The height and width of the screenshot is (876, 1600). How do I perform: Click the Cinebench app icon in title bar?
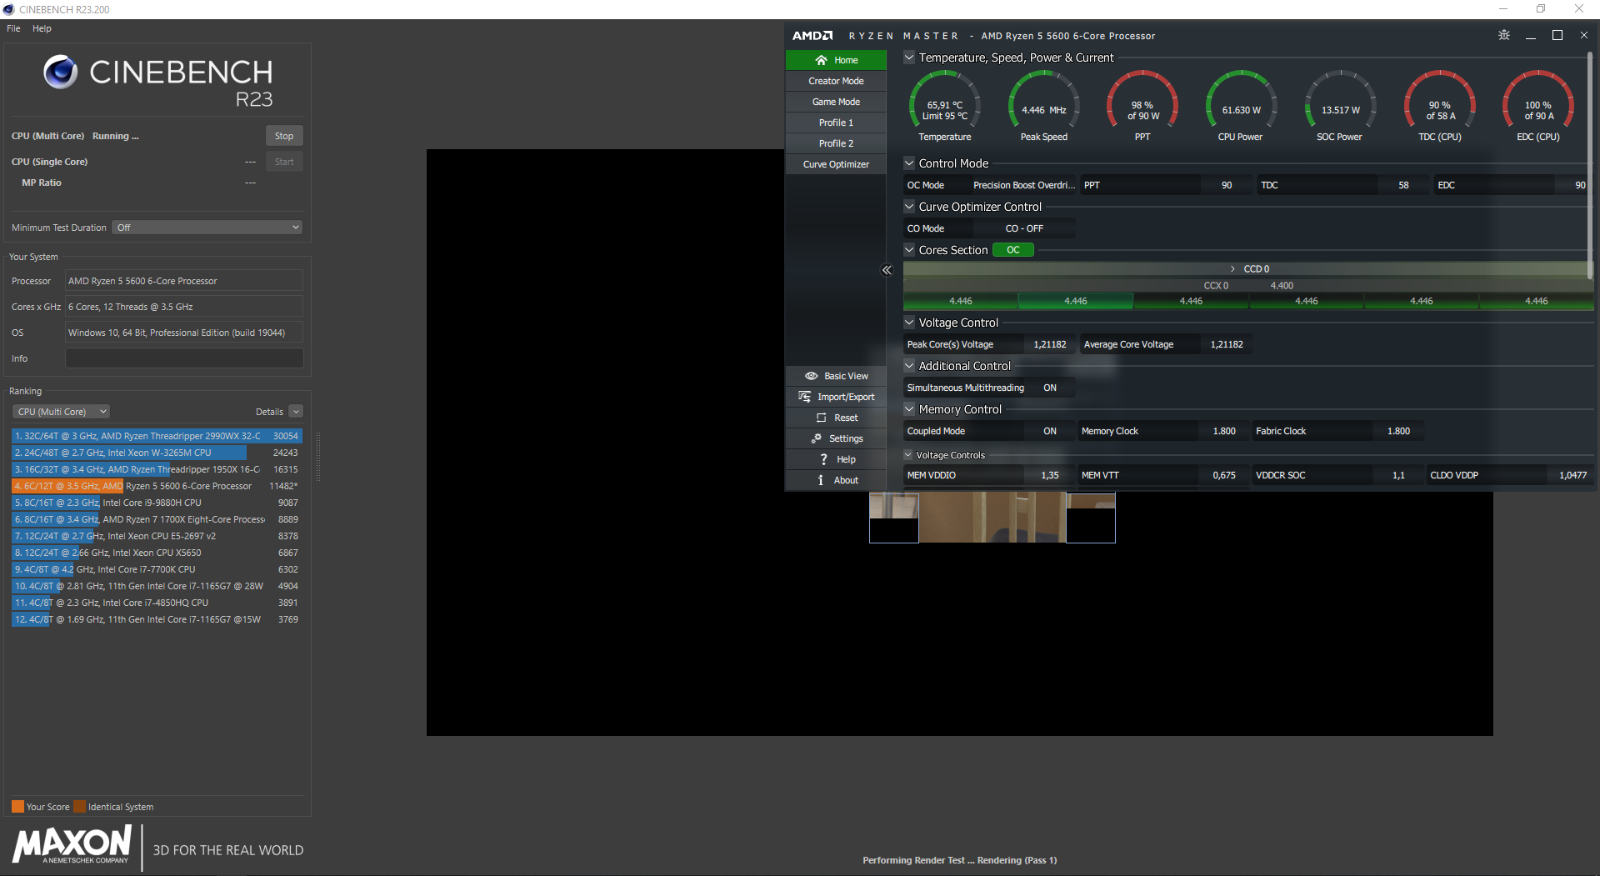pyautogui.click(x=9, y=9)
